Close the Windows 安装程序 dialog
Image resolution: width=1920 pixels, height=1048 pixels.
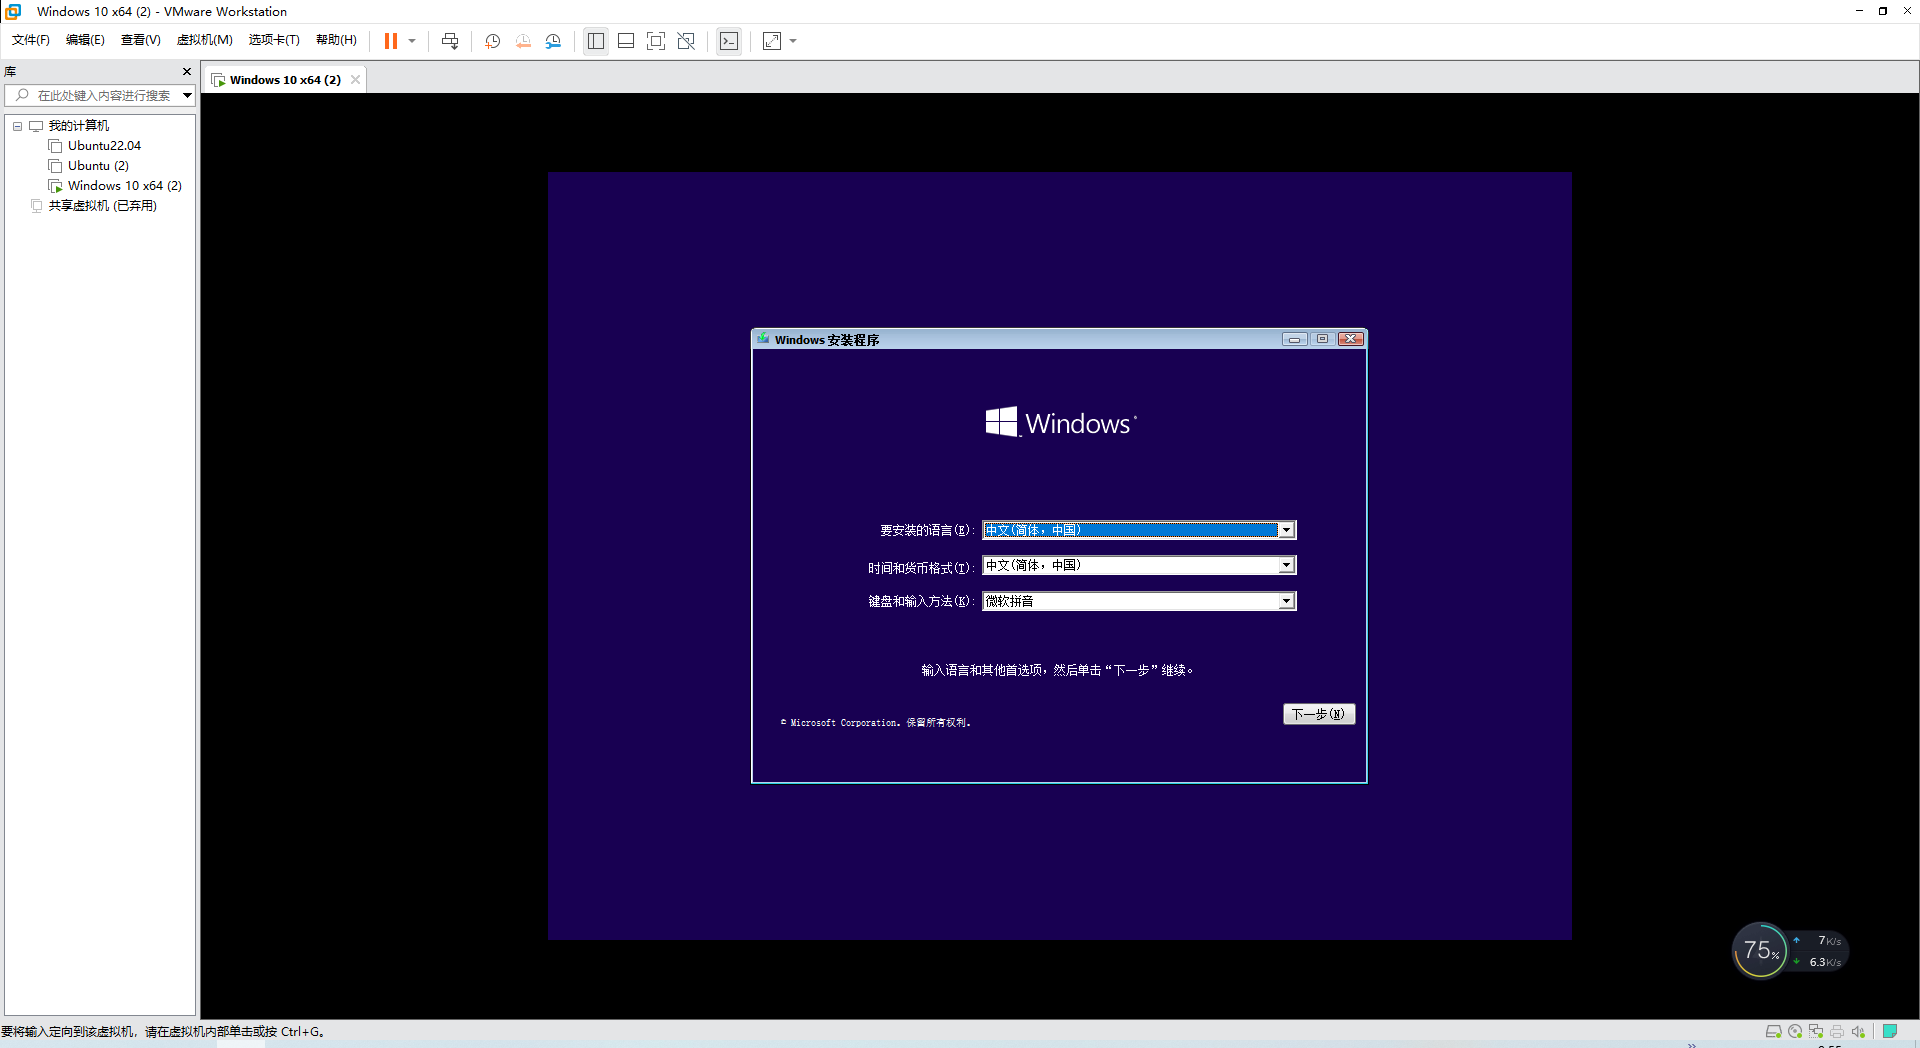point(1351,339)
